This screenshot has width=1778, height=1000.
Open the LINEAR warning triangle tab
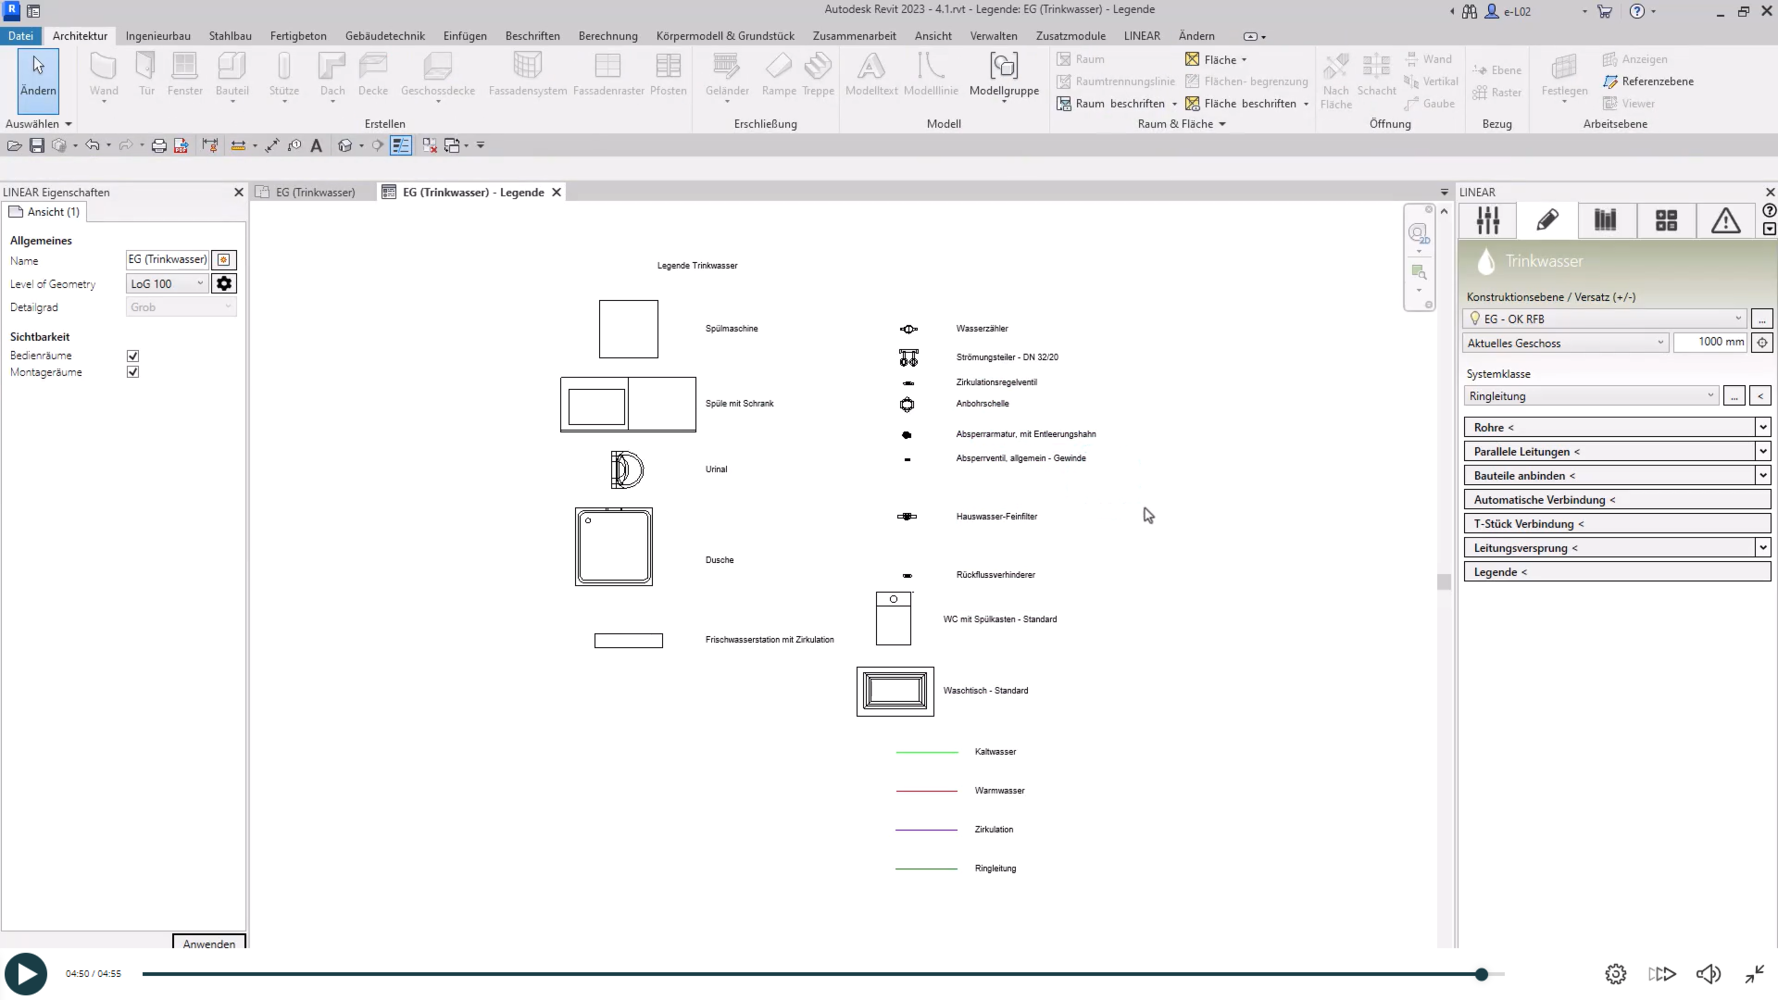1725,220
